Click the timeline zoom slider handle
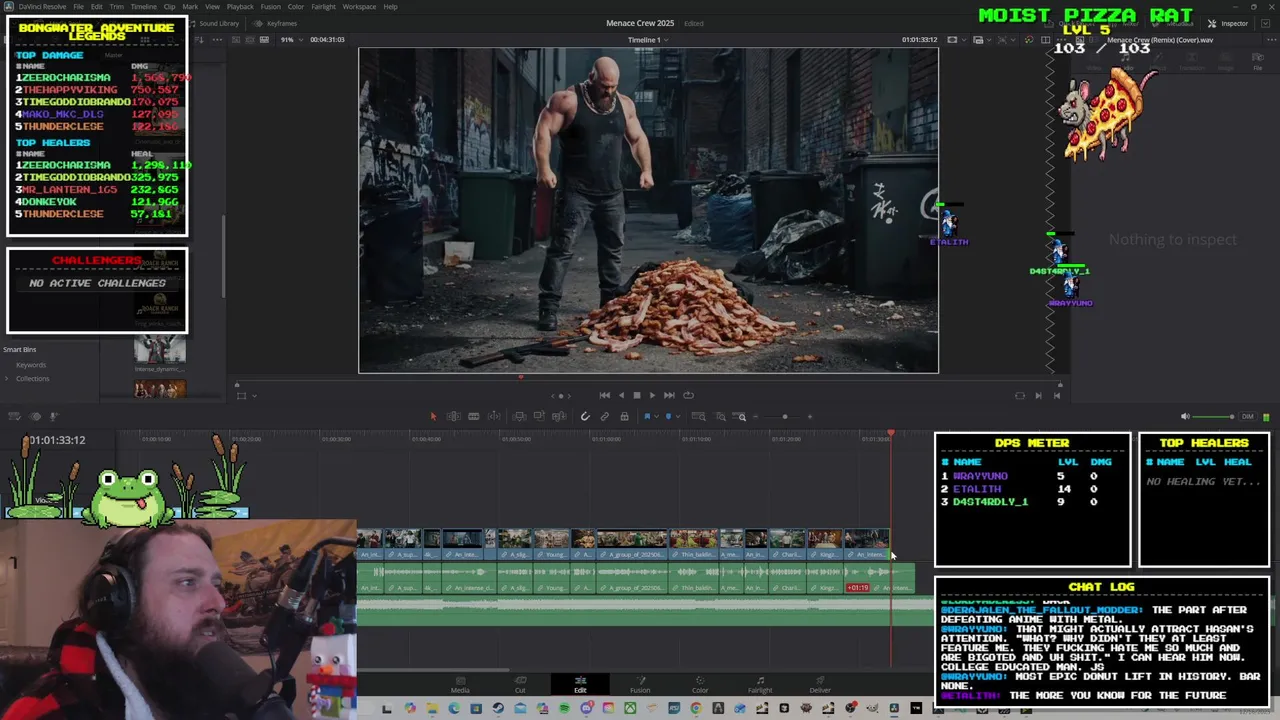This screenshot has height=720, width=1280. pyautogui.click(x=785, y=417)
